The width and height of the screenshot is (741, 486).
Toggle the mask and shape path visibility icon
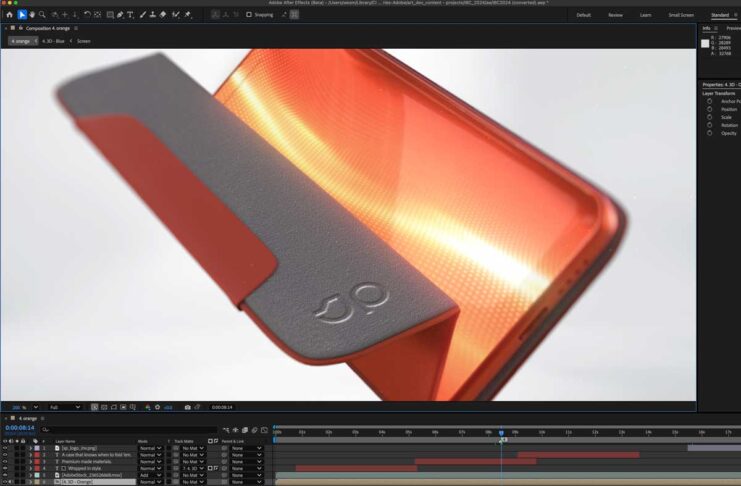pos(114,407)
